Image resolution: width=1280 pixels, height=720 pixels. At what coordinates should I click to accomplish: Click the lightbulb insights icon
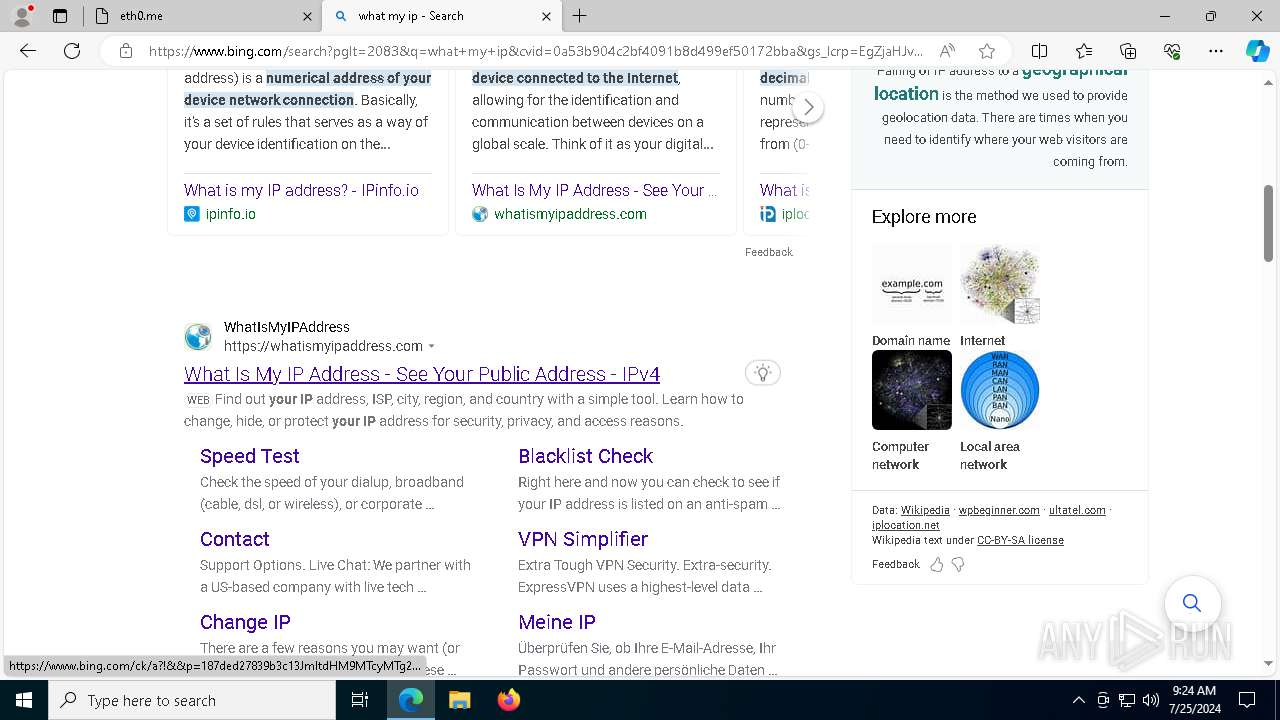click(763, 373)
